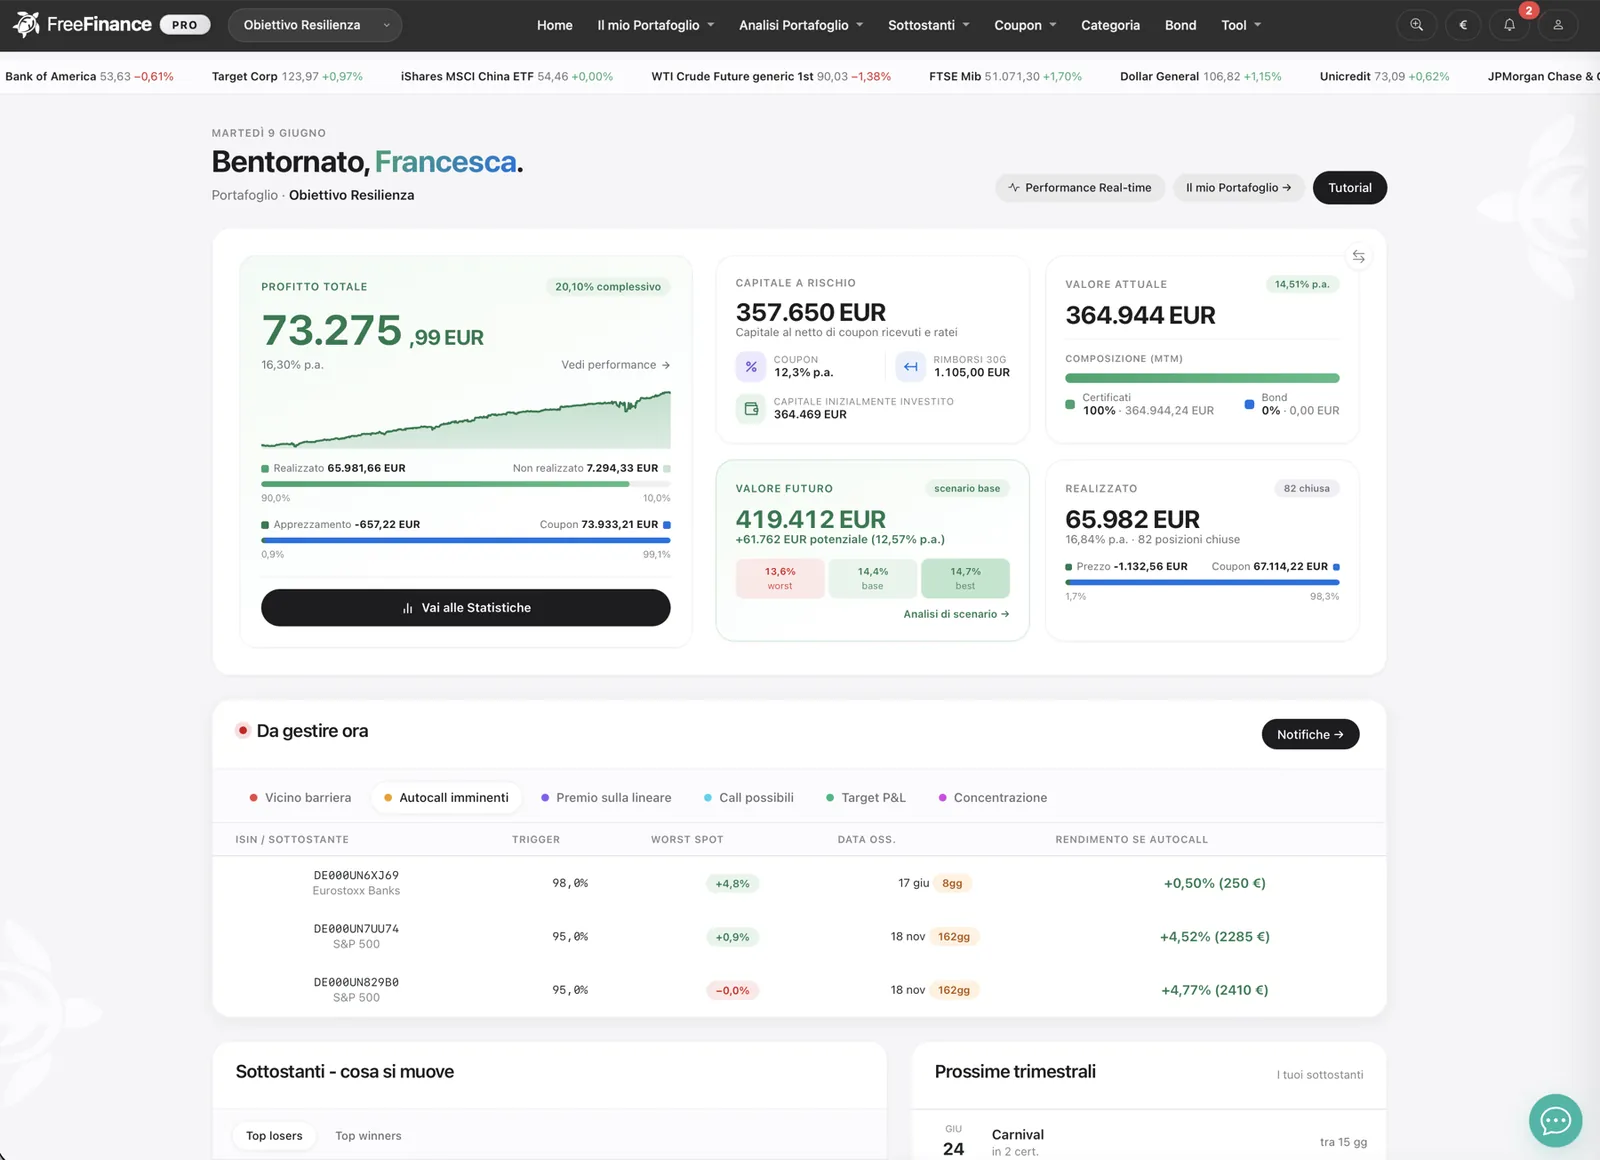
Task: Select the Premio sulla lineare tab
Action: [x=606, y=798]
